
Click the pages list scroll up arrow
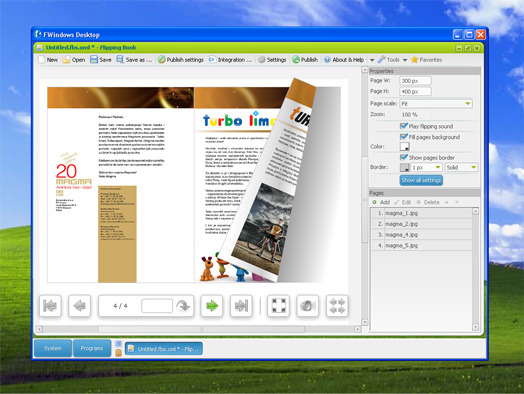pos(476,211)
